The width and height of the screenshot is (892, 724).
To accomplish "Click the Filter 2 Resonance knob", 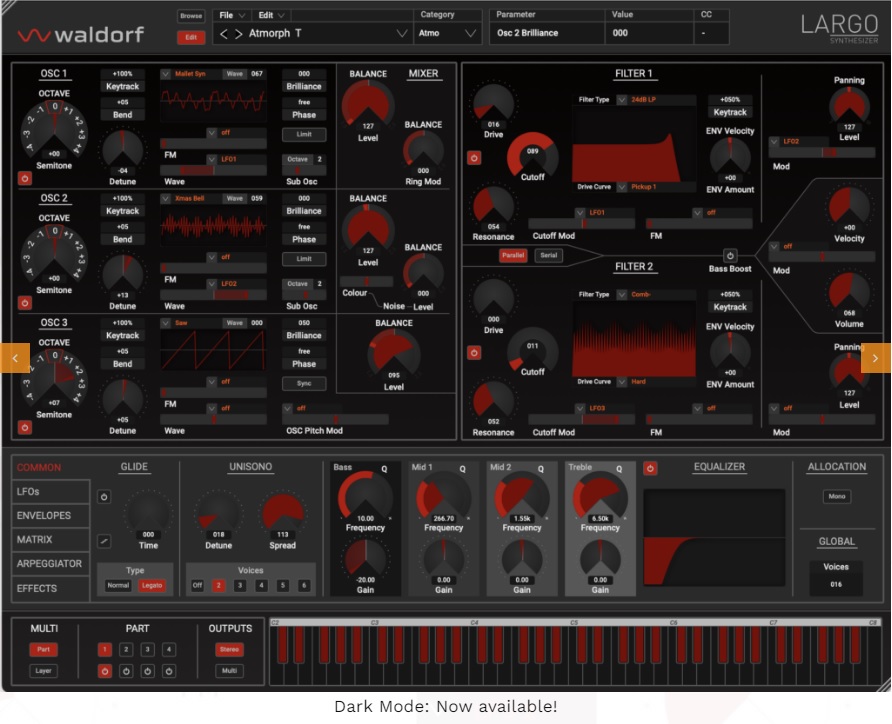I will click(493, 400).
